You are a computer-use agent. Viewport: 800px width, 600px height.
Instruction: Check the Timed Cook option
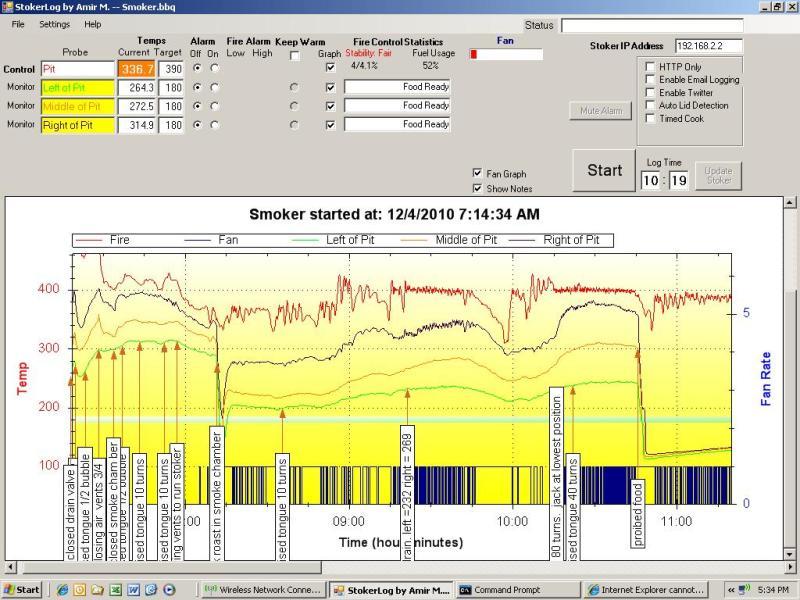649,118
